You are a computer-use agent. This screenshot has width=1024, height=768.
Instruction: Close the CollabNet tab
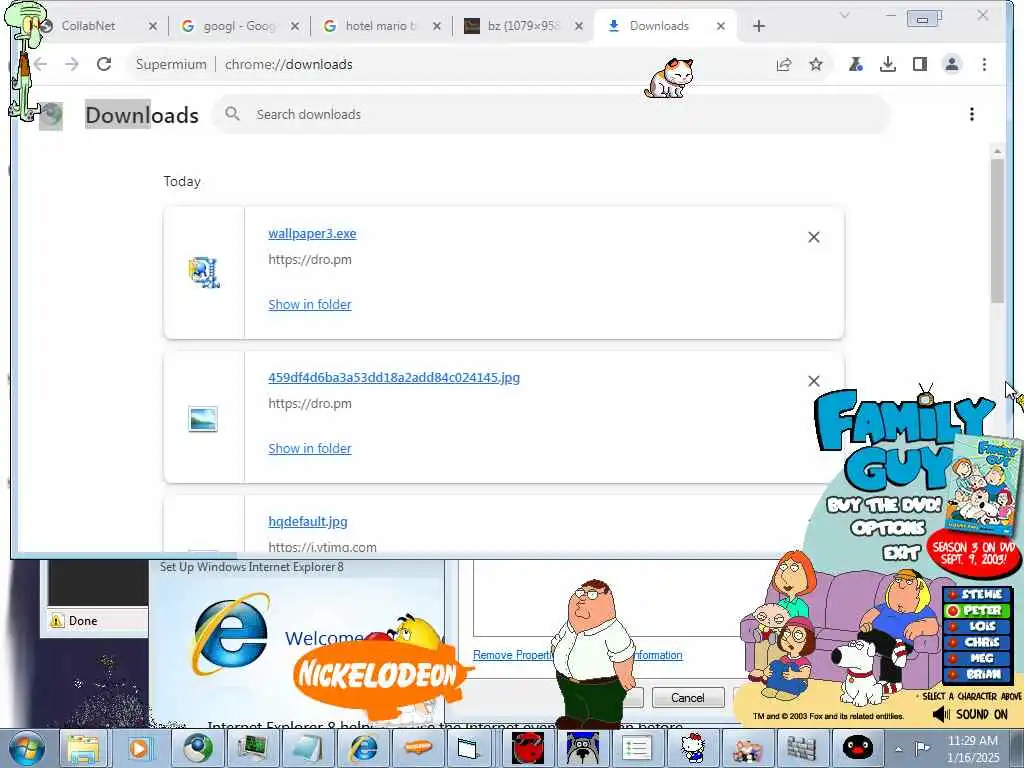click(x=153, y=26)
